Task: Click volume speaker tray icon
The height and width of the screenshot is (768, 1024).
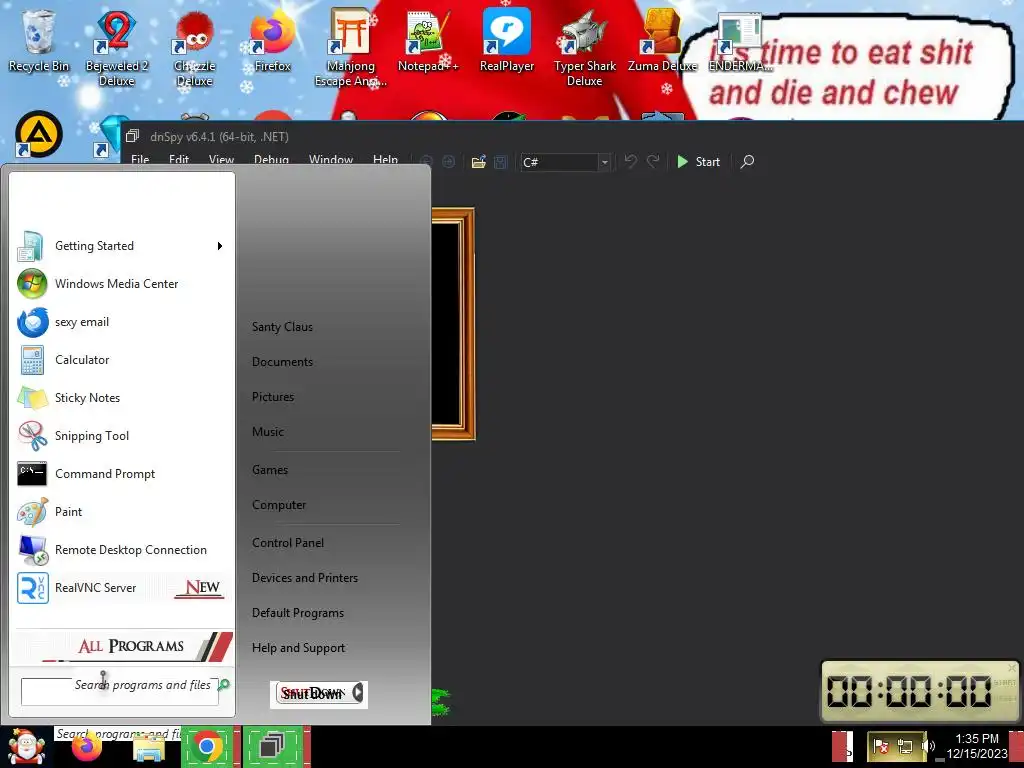Action: pos(929,746)
